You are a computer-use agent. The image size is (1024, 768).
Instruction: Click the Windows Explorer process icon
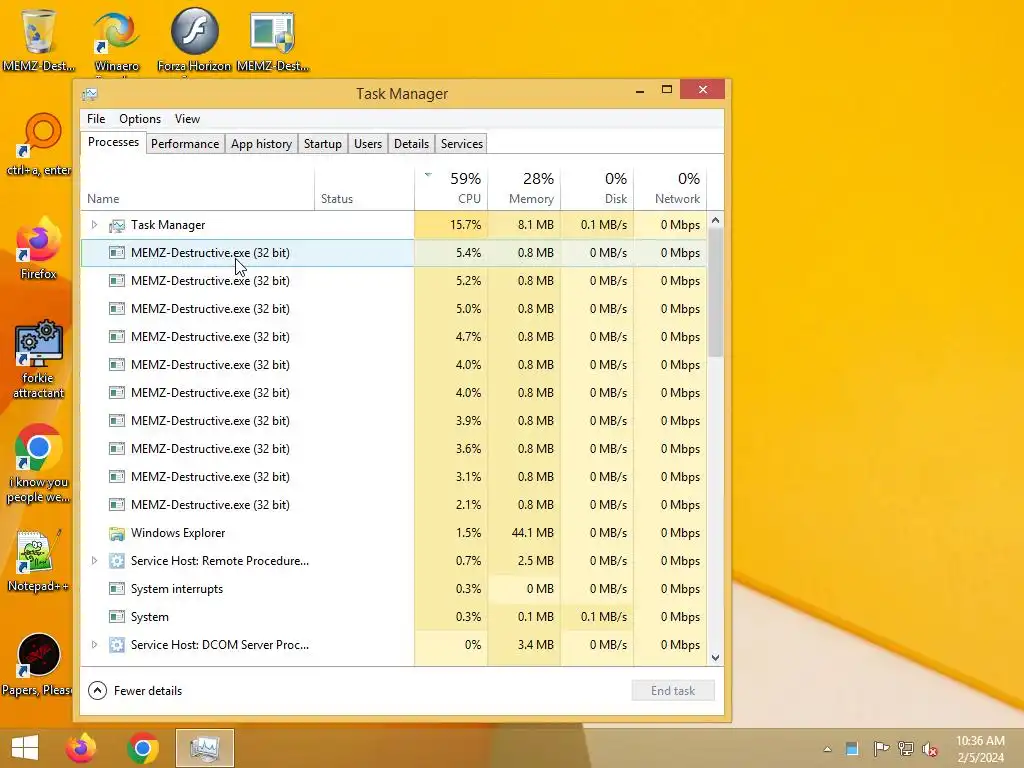coord(117,534)
